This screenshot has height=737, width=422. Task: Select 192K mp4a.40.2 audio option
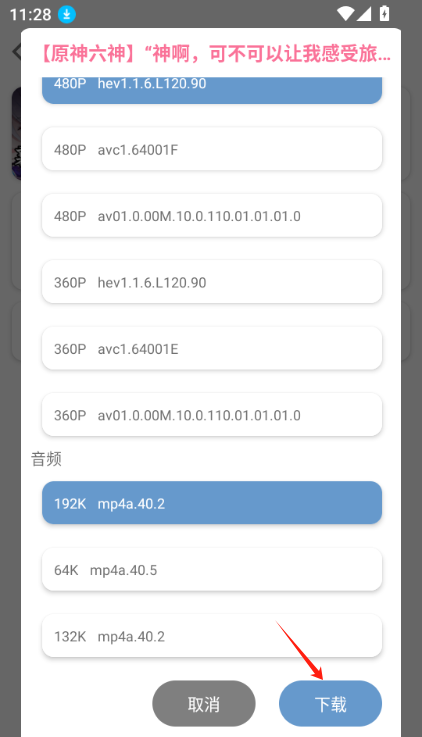pos(212,503)
